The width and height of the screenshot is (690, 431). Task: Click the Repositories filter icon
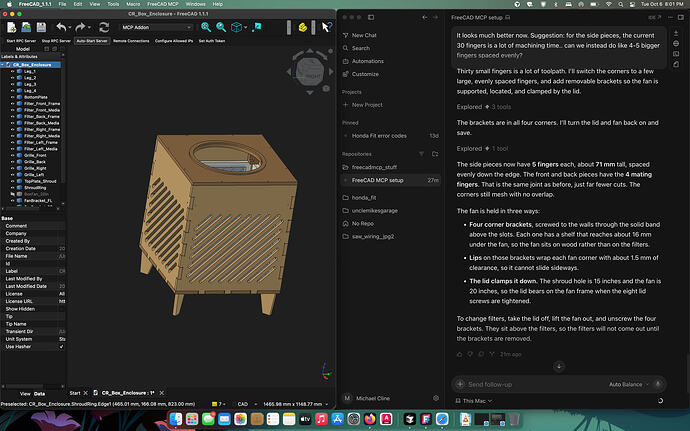[x=421, y=154]
